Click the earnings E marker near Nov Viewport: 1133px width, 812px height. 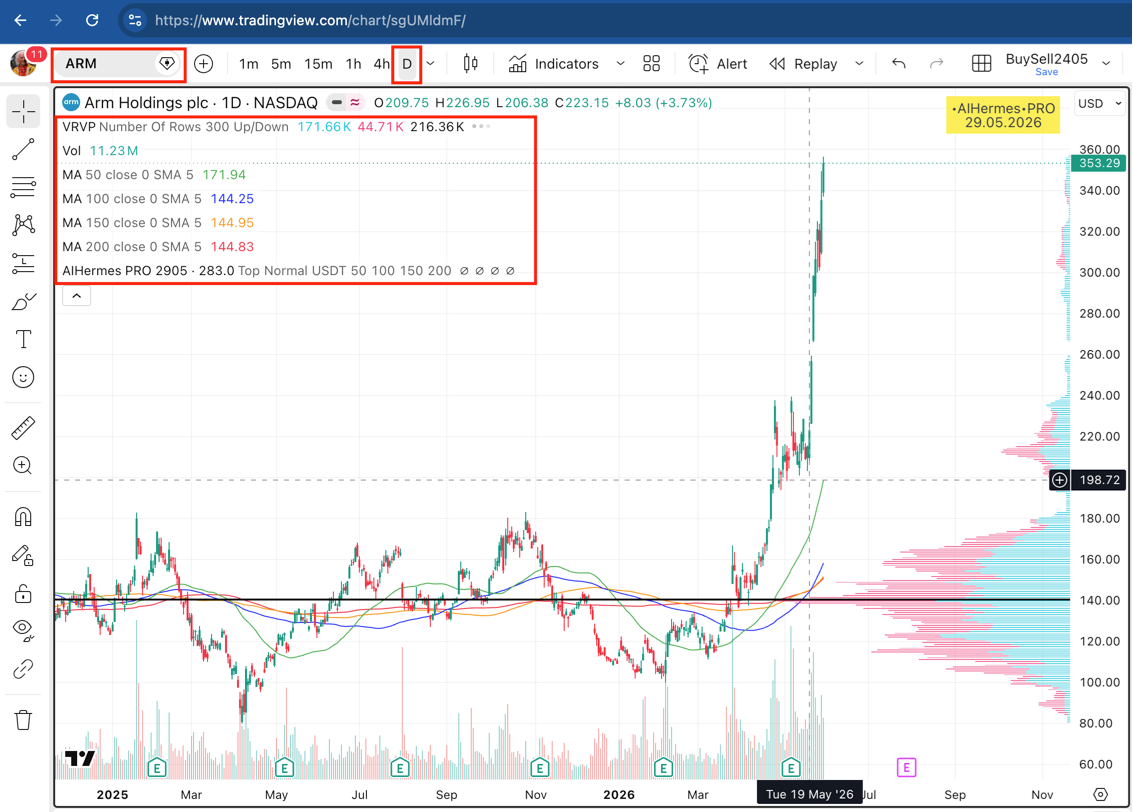coord(539,767)
